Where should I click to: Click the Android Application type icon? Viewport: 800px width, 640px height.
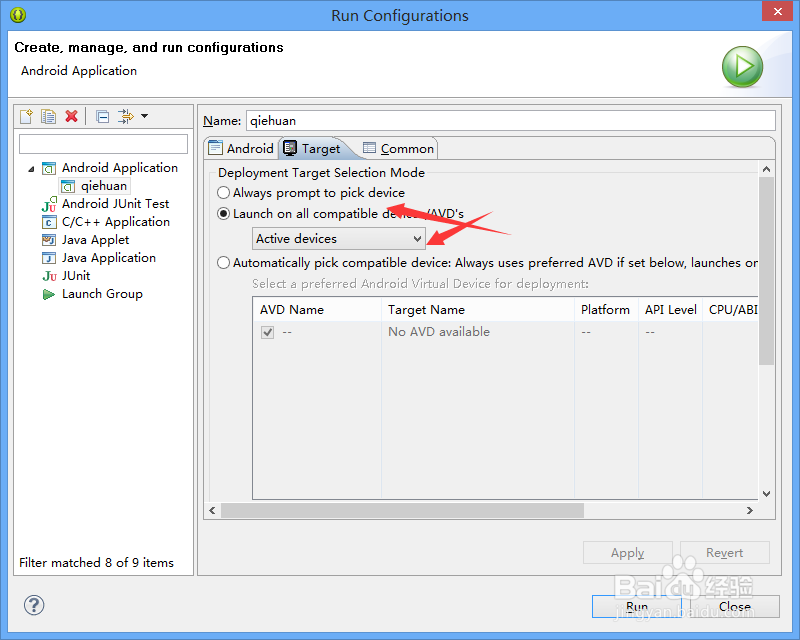tap(49, 168)
